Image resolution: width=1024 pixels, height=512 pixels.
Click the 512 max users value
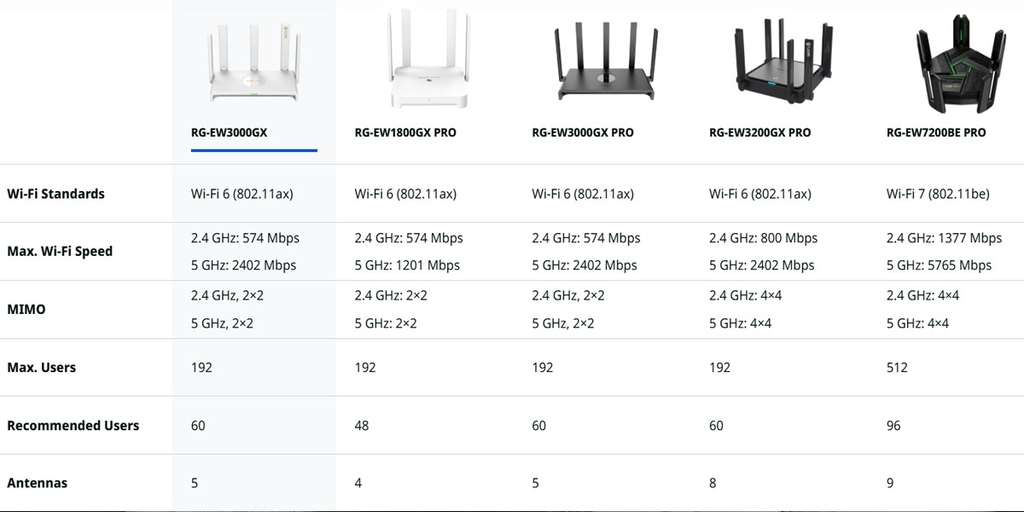coord(897,367)
